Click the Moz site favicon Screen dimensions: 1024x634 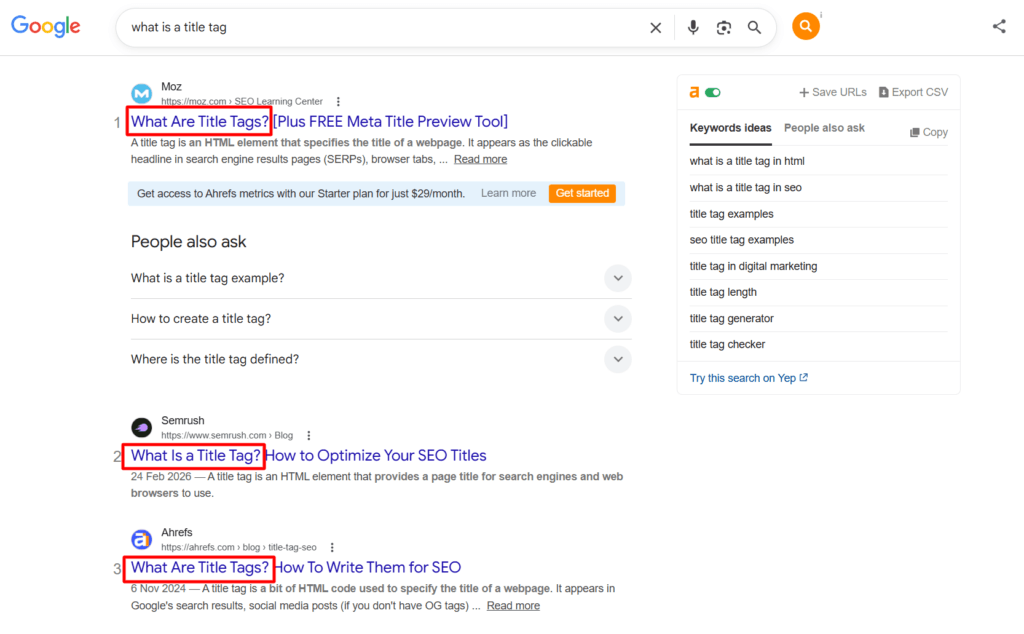[142, 93]
